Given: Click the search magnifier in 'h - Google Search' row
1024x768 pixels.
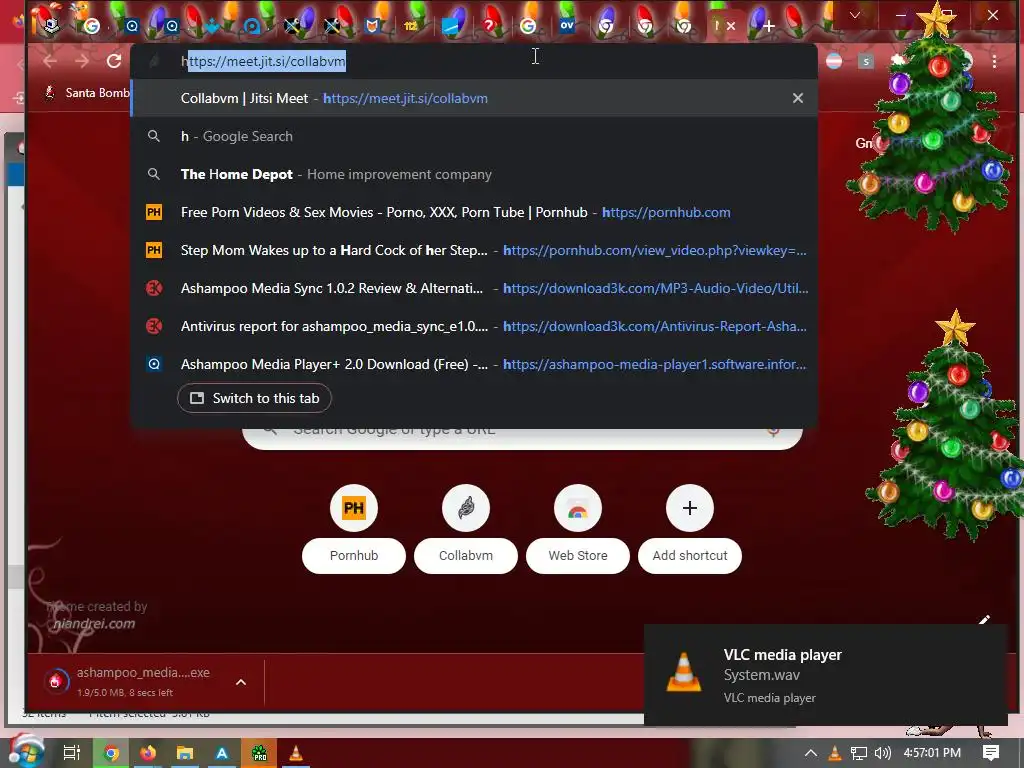Looking at the screenshot, I should click(153, 136).
